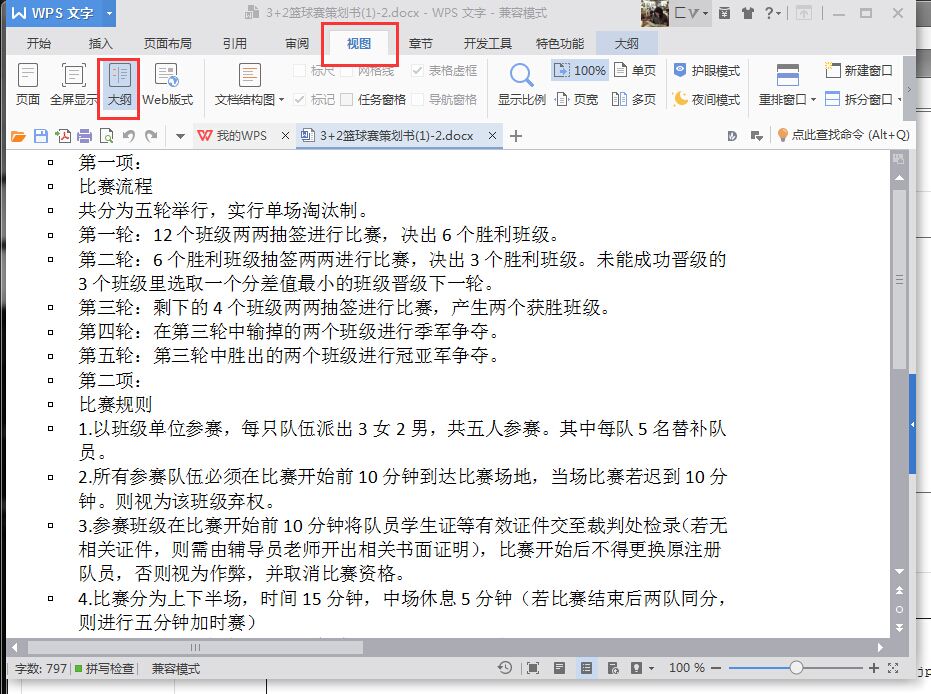This screenshot has width=931, height=694.
Task: Expand the title bar skin dropdown arrow
Action: [705, 13]
